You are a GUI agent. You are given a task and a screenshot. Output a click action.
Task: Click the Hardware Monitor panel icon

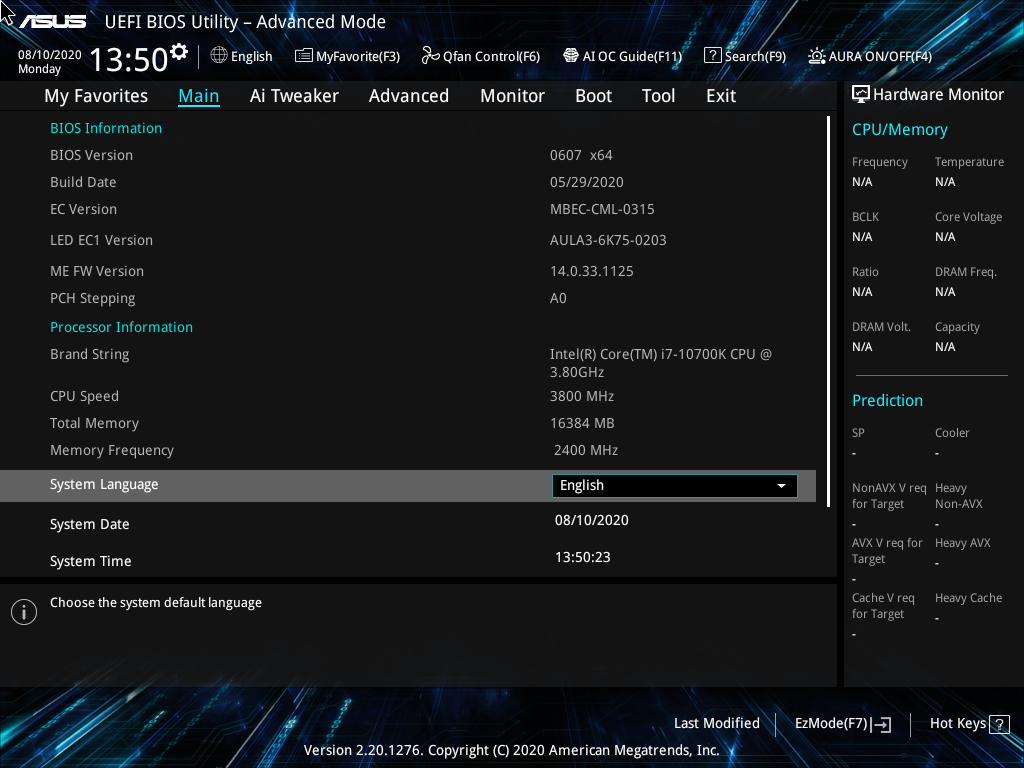(861, 93)
